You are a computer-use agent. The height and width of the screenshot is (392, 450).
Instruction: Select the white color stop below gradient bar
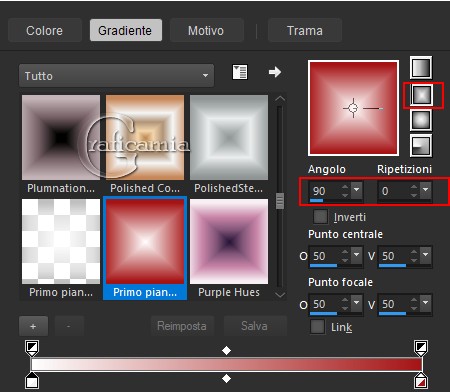(x=32, y=380)
